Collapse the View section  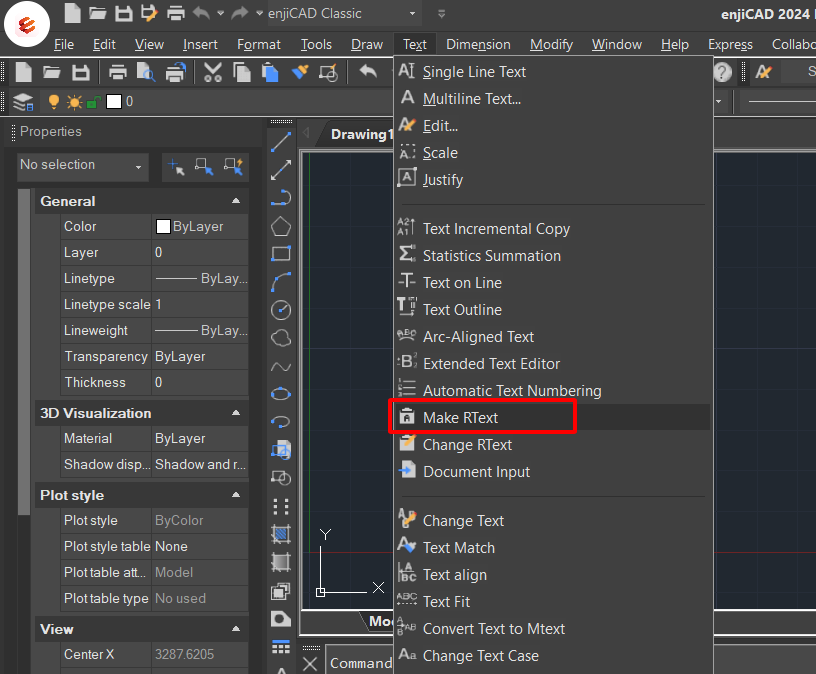pos(236,629)
